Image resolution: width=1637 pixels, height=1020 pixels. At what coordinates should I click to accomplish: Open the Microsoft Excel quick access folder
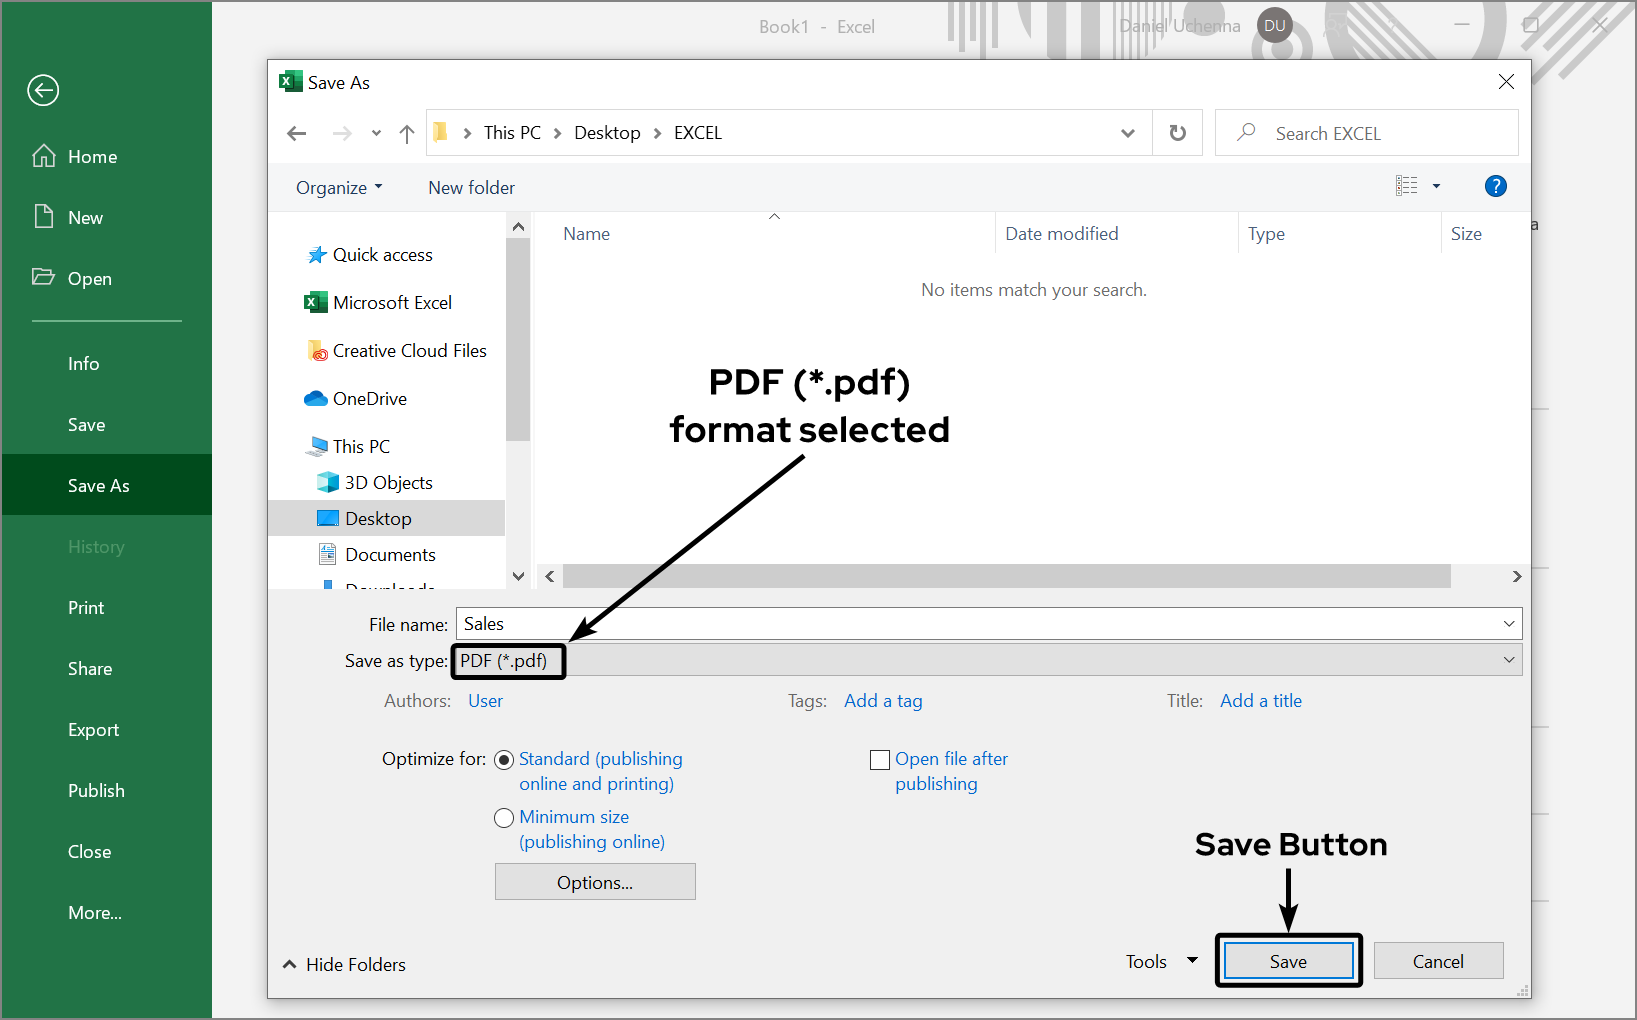click(391, 302)
